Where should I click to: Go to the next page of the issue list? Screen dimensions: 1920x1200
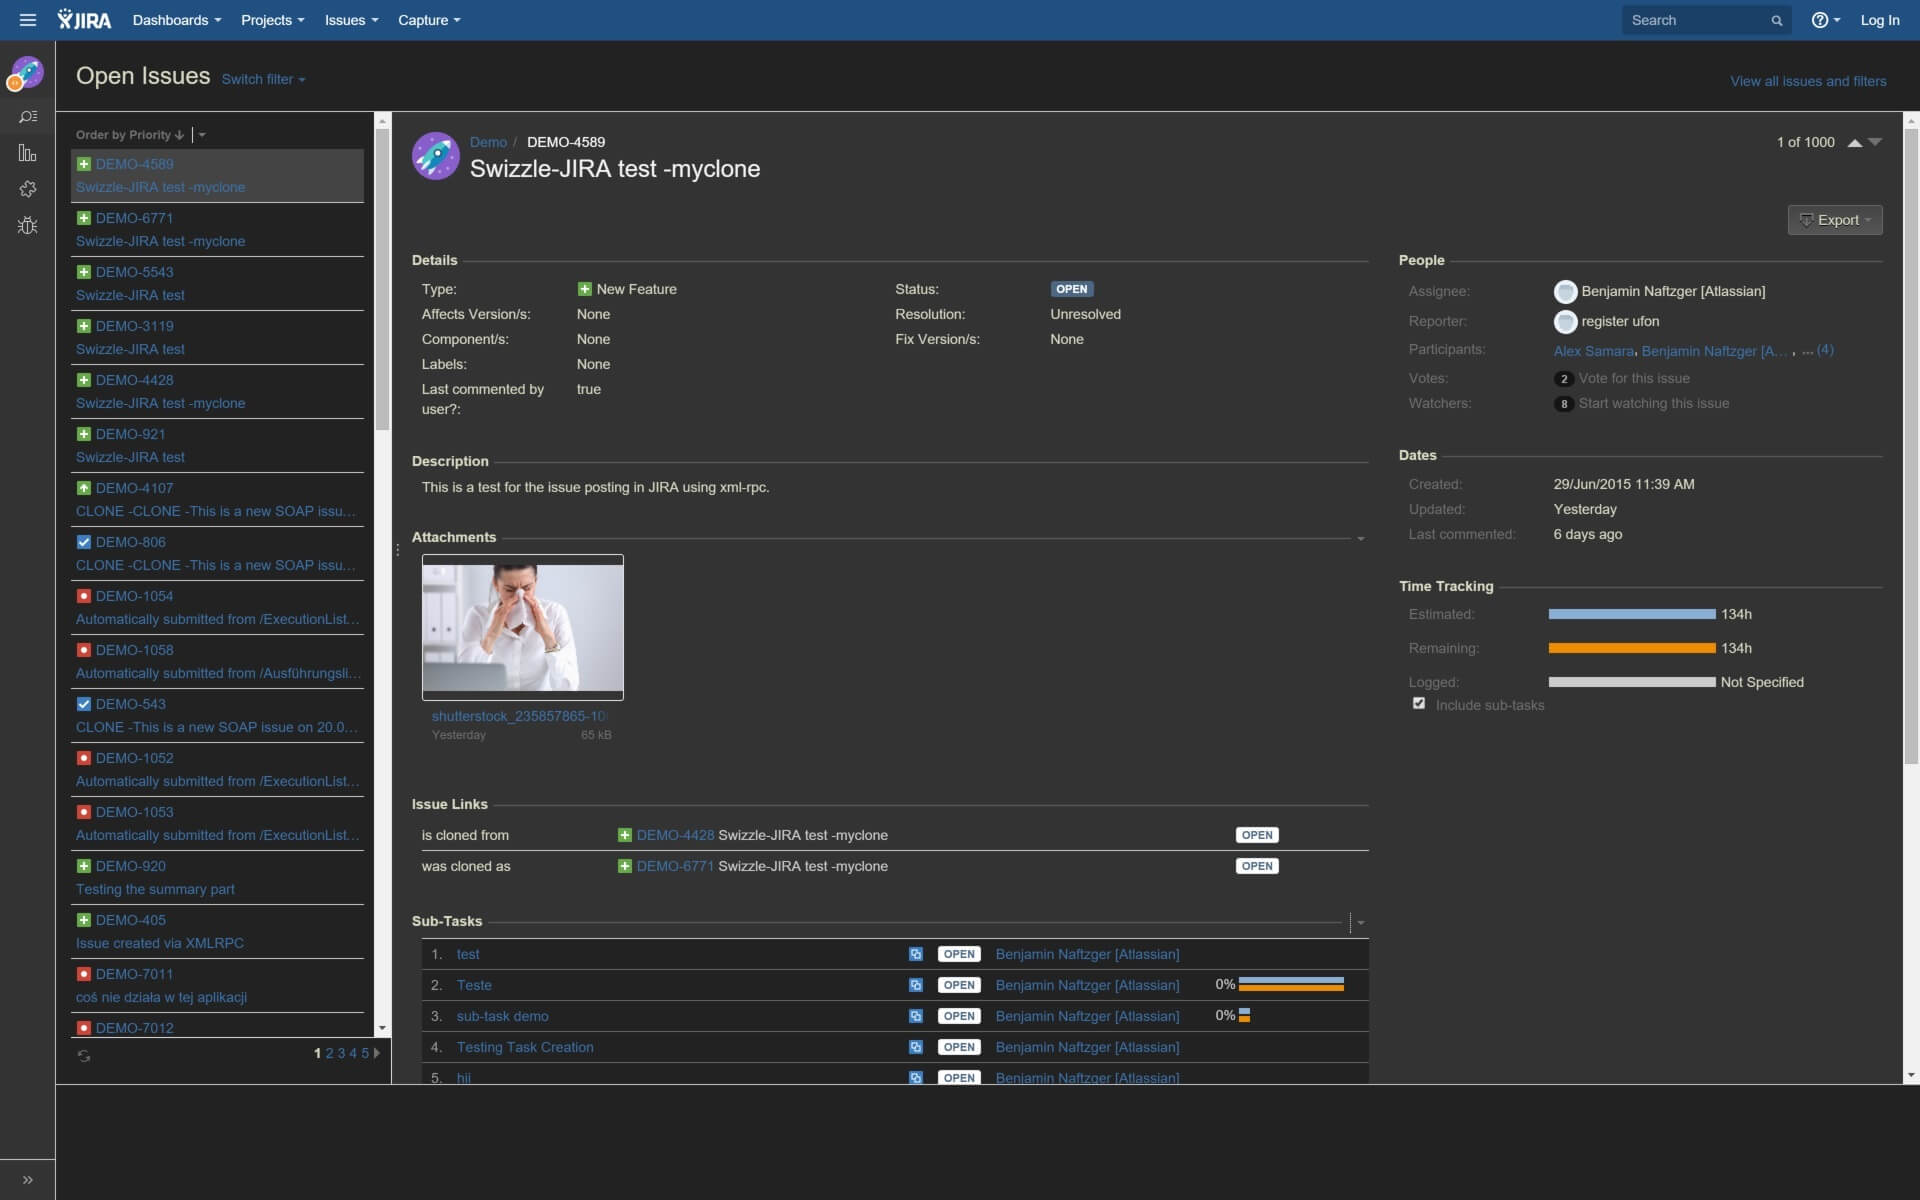[377, 1053]
